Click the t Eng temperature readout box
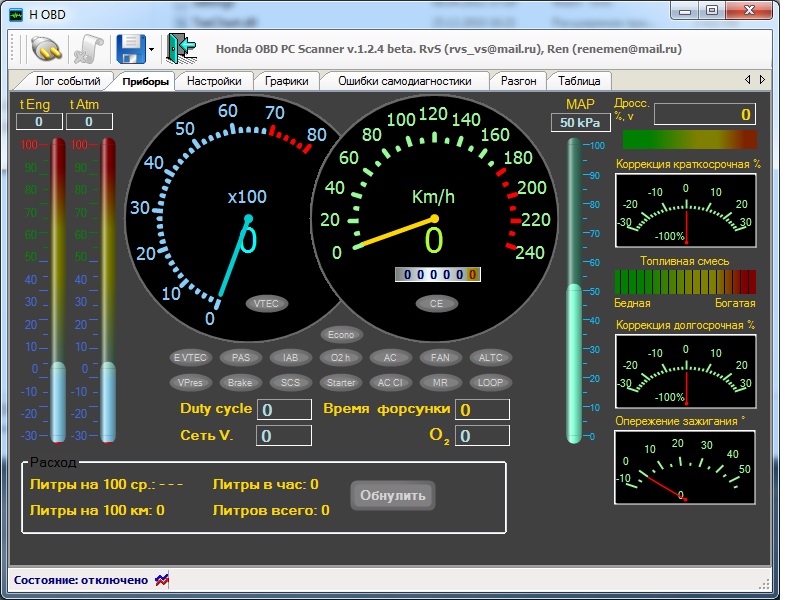The width and height of the screenshot is (800, 600). pos(39,122)
